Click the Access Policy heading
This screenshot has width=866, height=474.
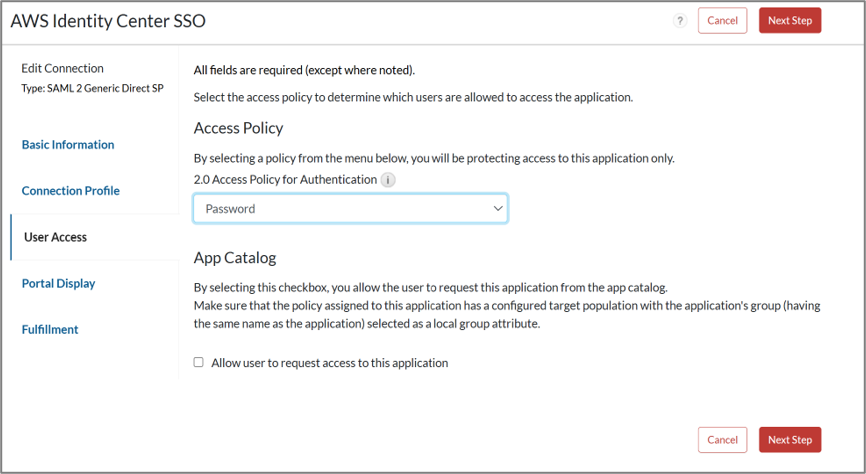click(239, 128)
